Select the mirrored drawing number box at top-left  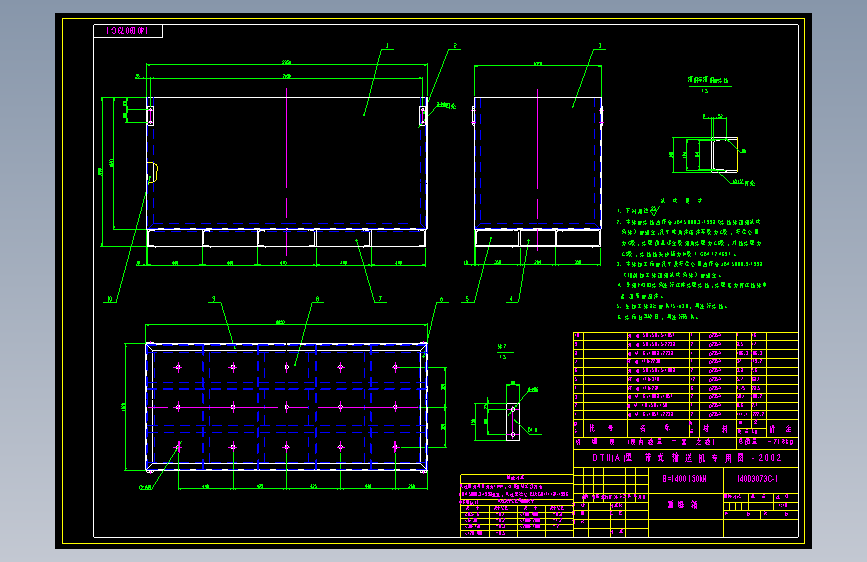(x=128, y=31)
